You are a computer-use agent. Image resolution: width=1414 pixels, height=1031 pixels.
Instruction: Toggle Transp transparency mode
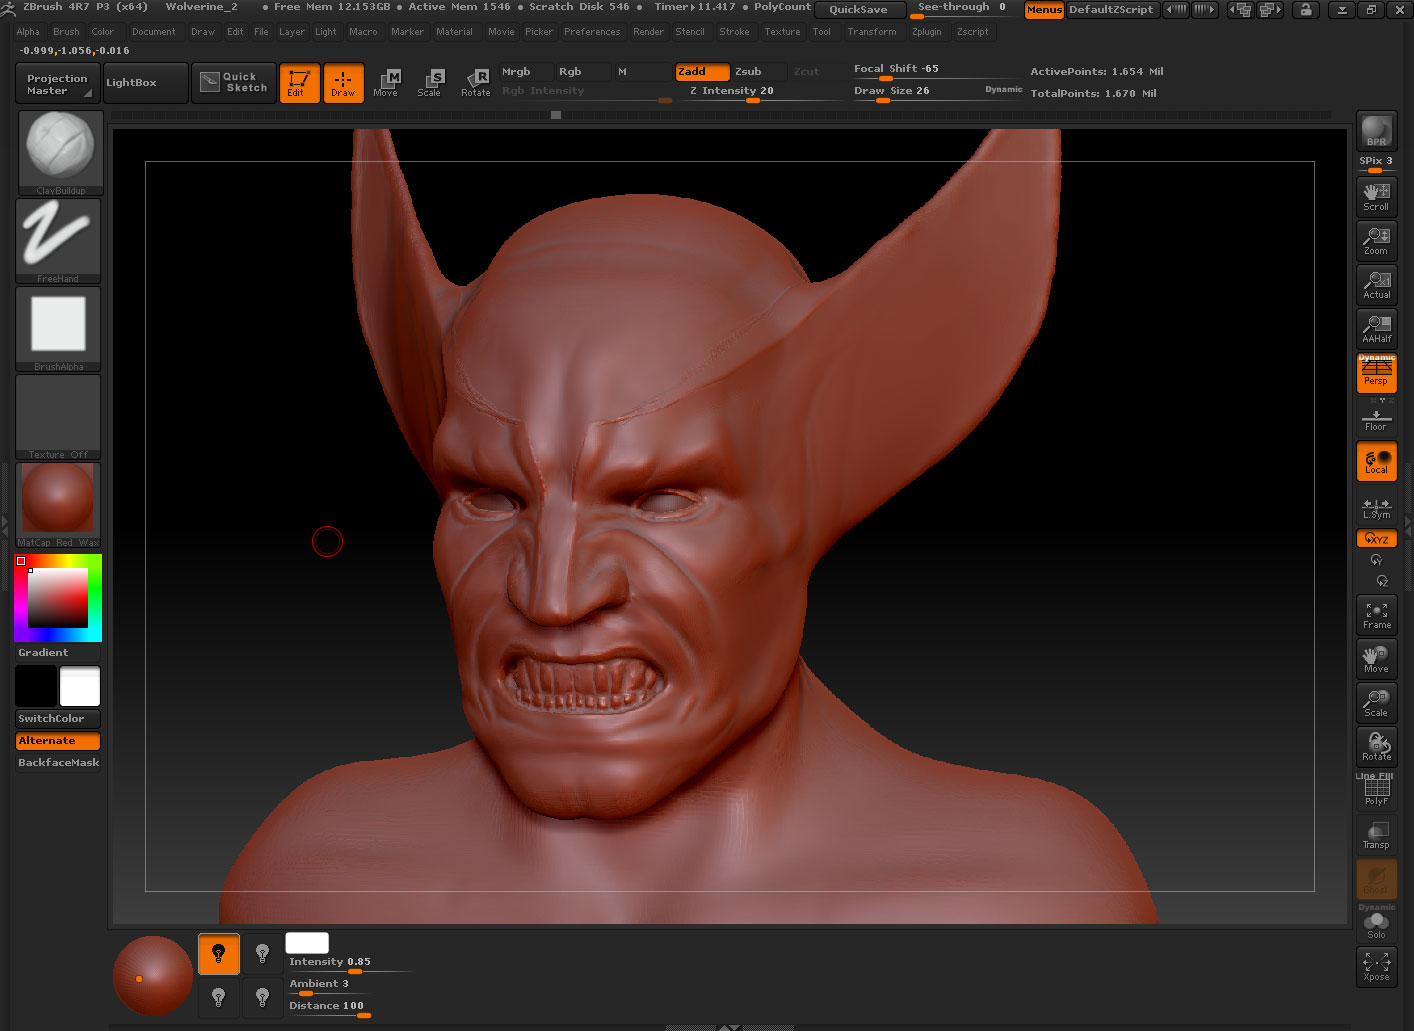(x=1377, y=834)
